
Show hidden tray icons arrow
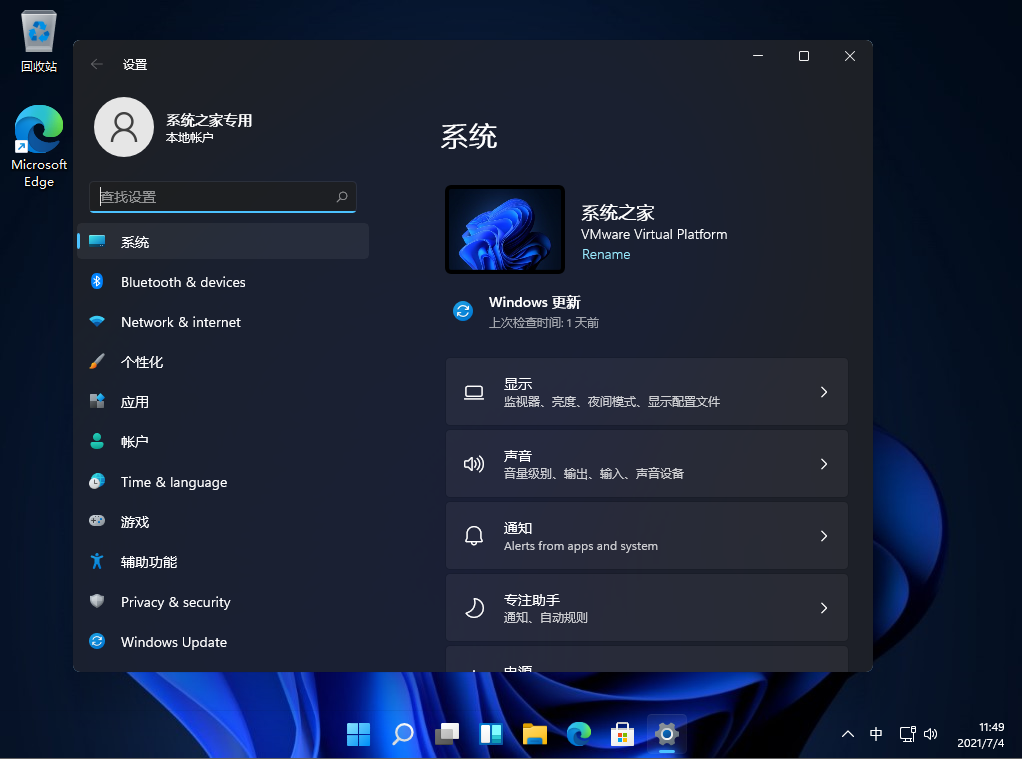[848, 734]
